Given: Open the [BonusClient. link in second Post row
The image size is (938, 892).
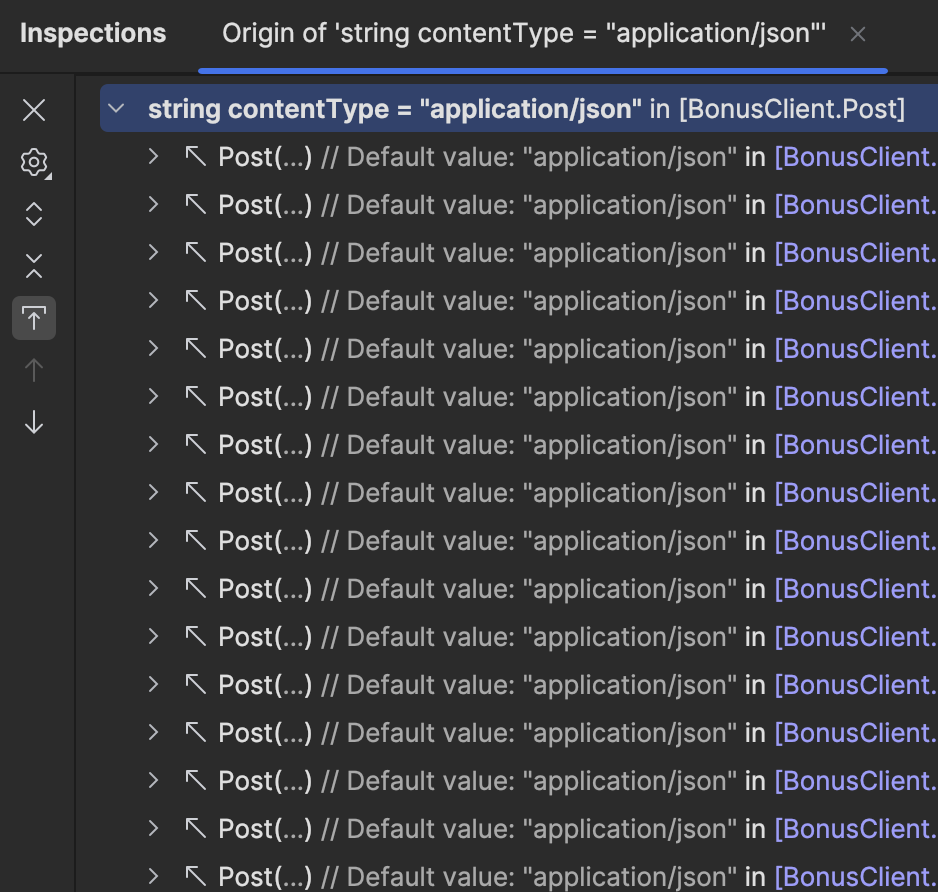Looking at the screenshot, I should click(x=855, y=205).
